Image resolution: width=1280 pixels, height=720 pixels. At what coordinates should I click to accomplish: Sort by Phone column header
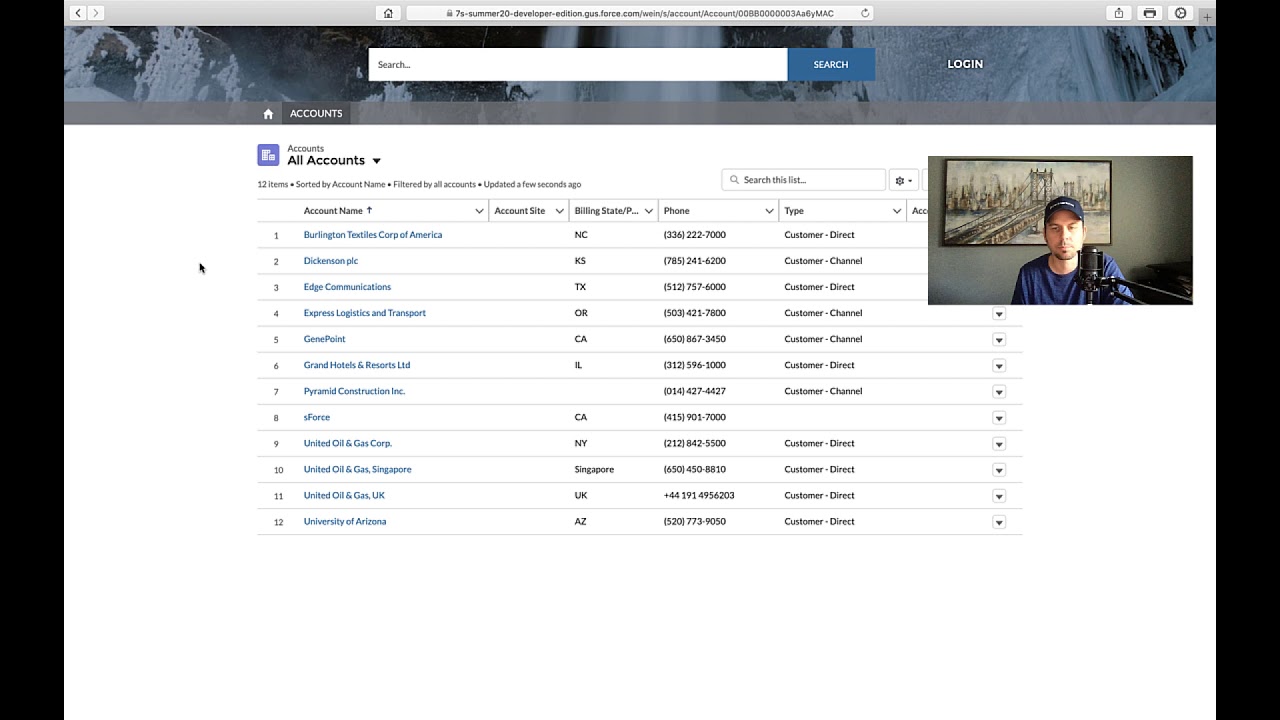point(677,211)
